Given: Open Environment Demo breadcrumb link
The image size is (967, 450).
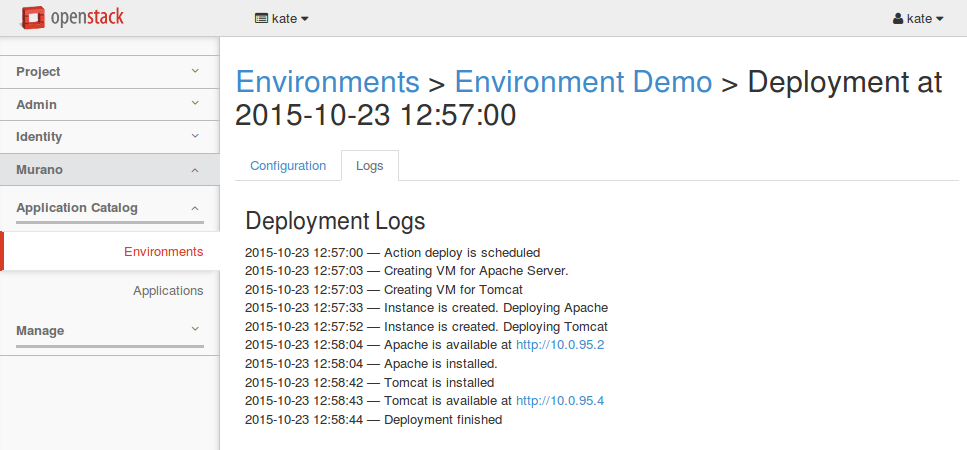Looking at the screenshot, I should pyautogui.click(x=583, y=82).
